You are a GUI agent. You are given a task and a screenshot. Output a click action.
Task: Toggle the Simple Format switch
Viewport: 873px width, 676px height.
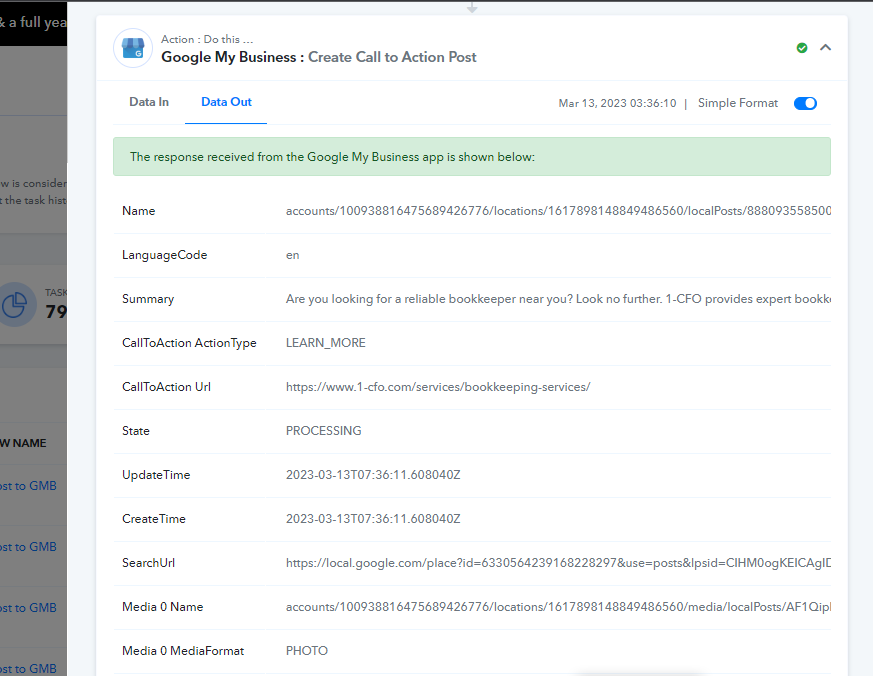[x=805, y=104]
